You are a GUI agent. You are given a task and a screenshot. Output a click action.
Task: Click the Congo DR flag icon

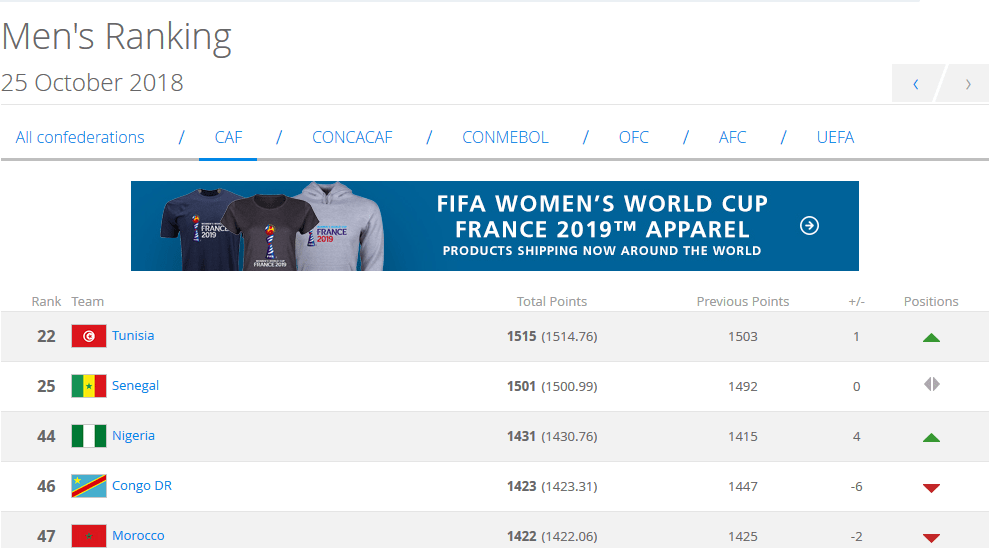click(x=89, y=486)
